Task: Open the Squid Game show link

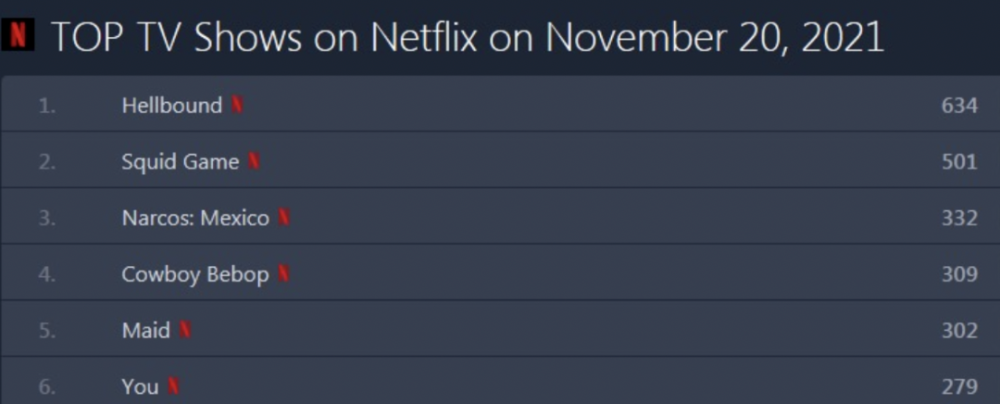Action: [180, 161]
